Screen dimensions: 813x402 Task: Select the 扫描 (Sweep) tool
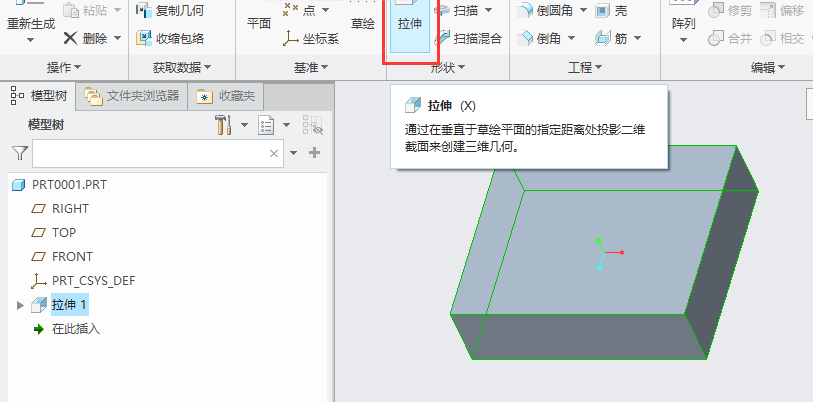pyautogui.click(x=456, y=10)
